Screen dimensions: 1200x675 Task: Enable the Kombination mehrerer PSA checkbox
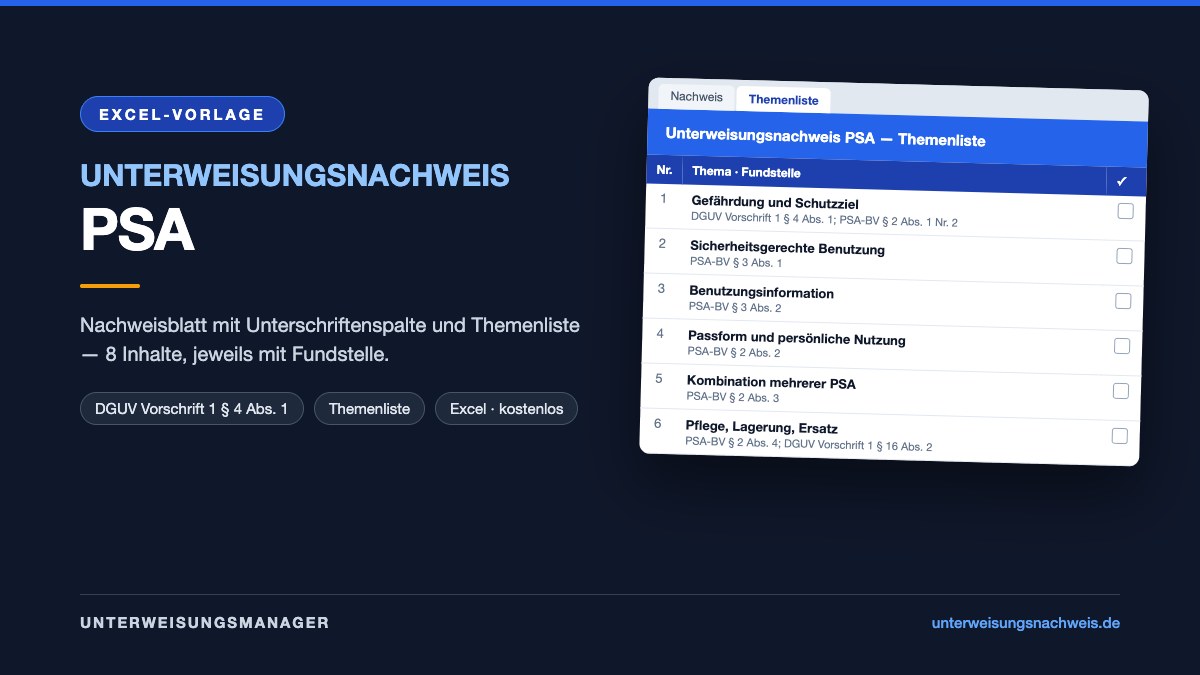click(x=1121, y=391)
